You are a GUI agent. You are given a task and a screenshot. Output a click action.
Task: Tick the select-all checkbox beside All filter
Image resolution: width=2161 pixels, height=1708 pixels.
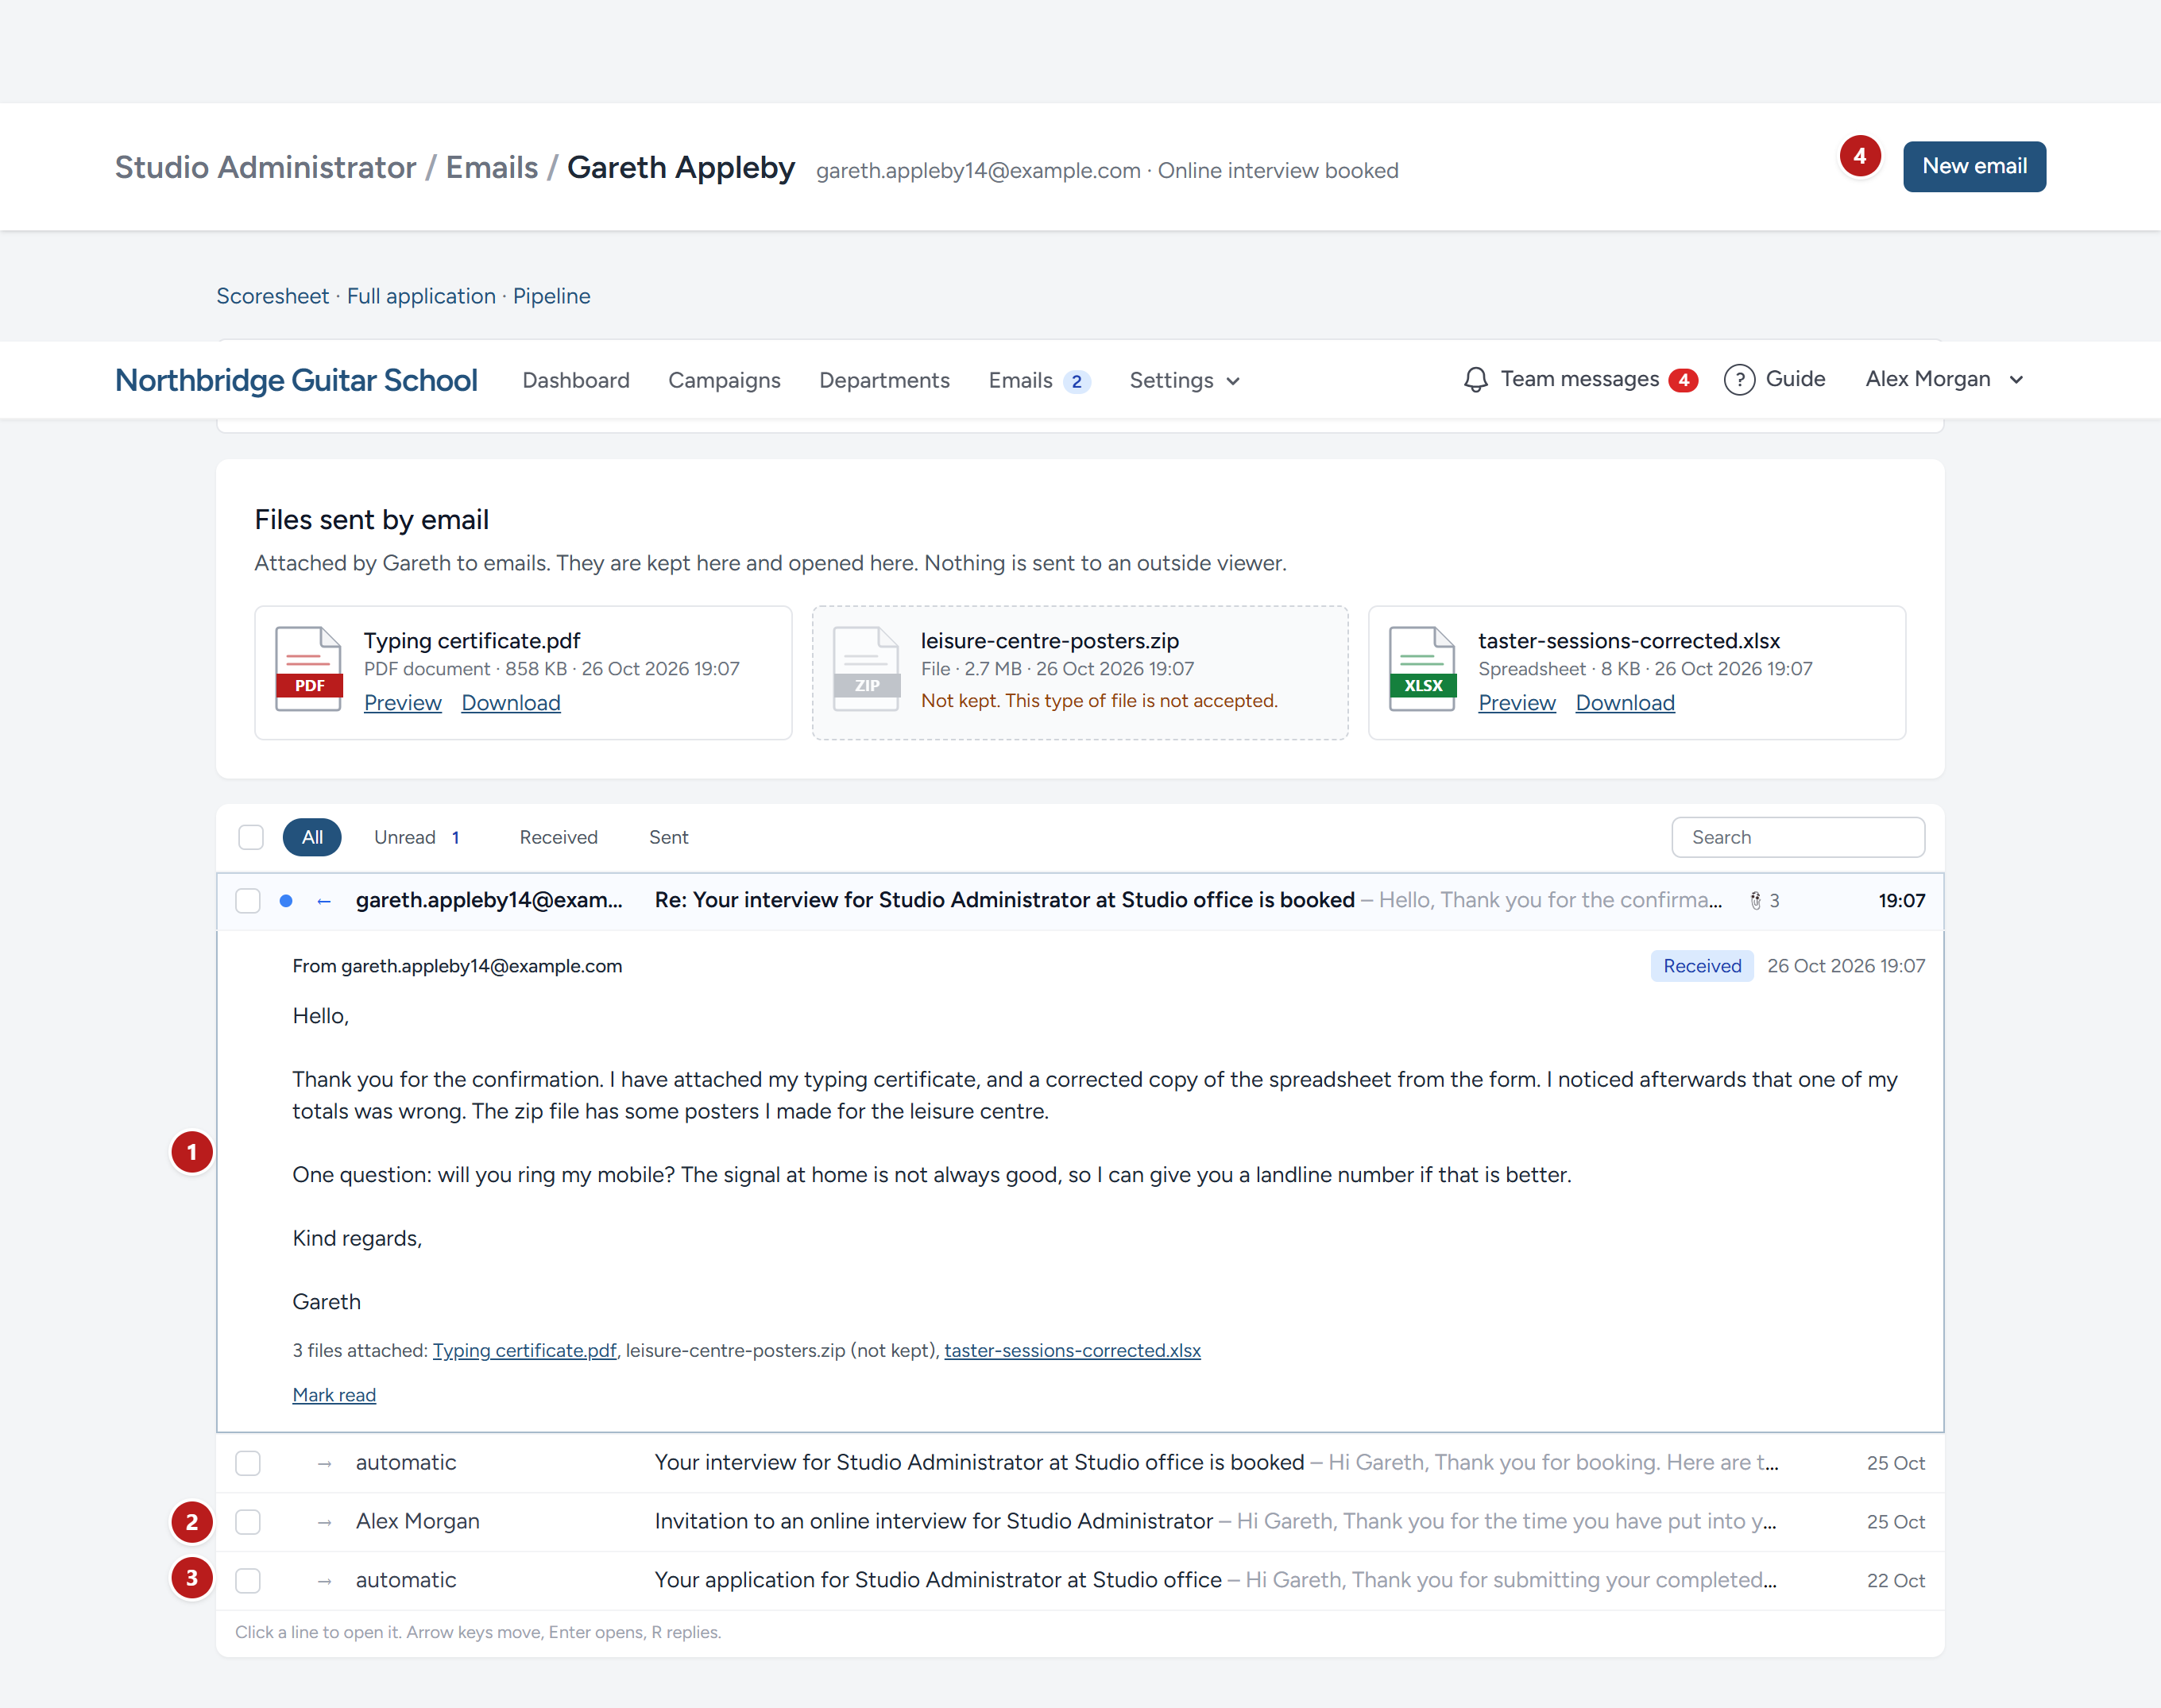tap(251, 837)
